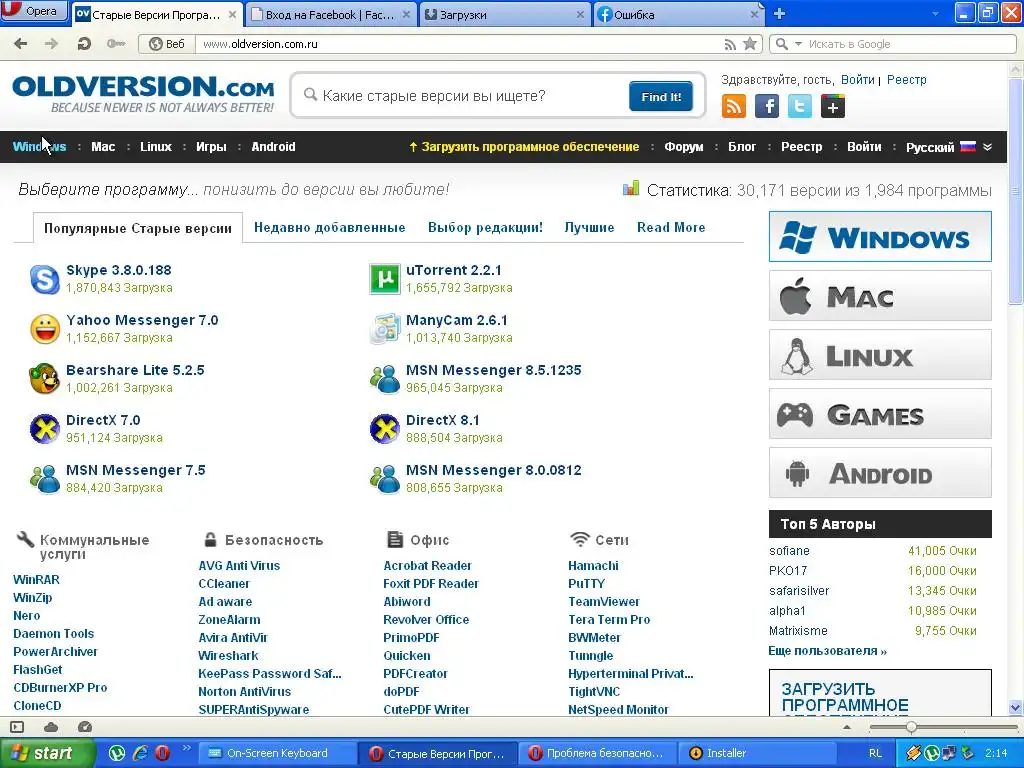
Task: Open the Skype 3.8.0.188 link
Action: click(119, 270)
